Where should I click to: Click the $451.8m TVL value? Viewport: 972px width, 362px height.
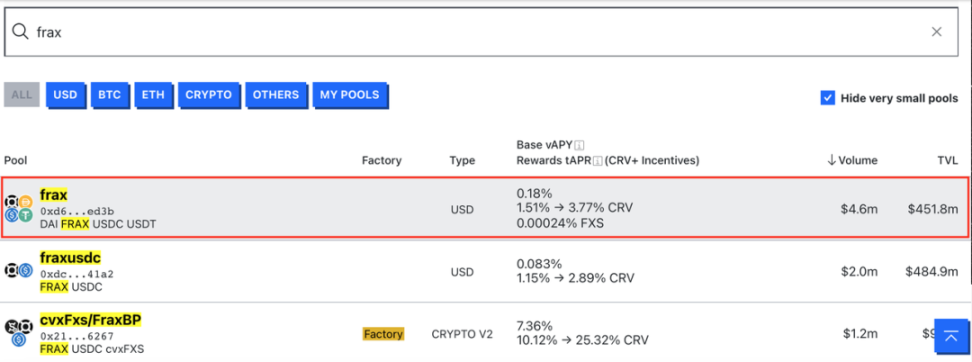933,210
